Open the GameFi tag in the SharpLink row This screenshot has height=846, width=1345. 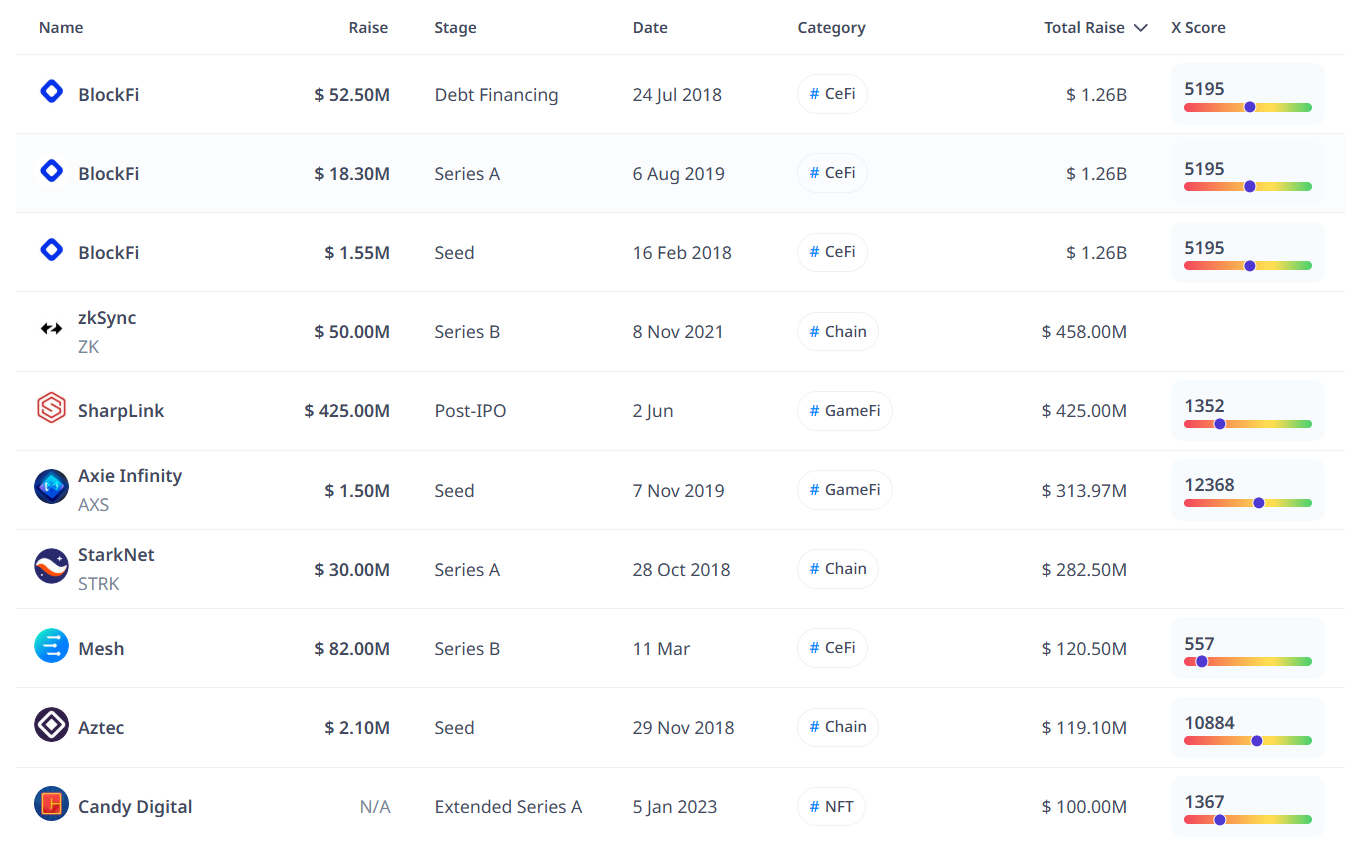coord(845,411)
